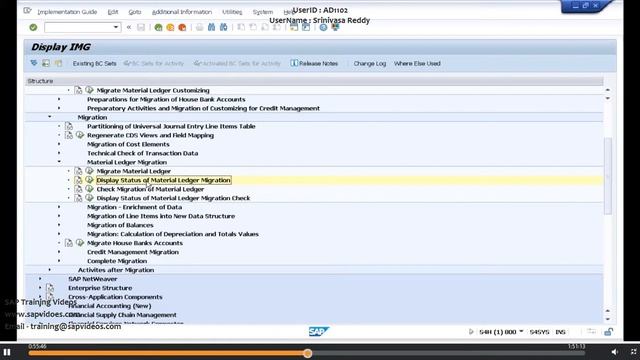This screenshot has width=640, height=360.
Task: Click the yellow Exit icon
Action: [170, 27]
